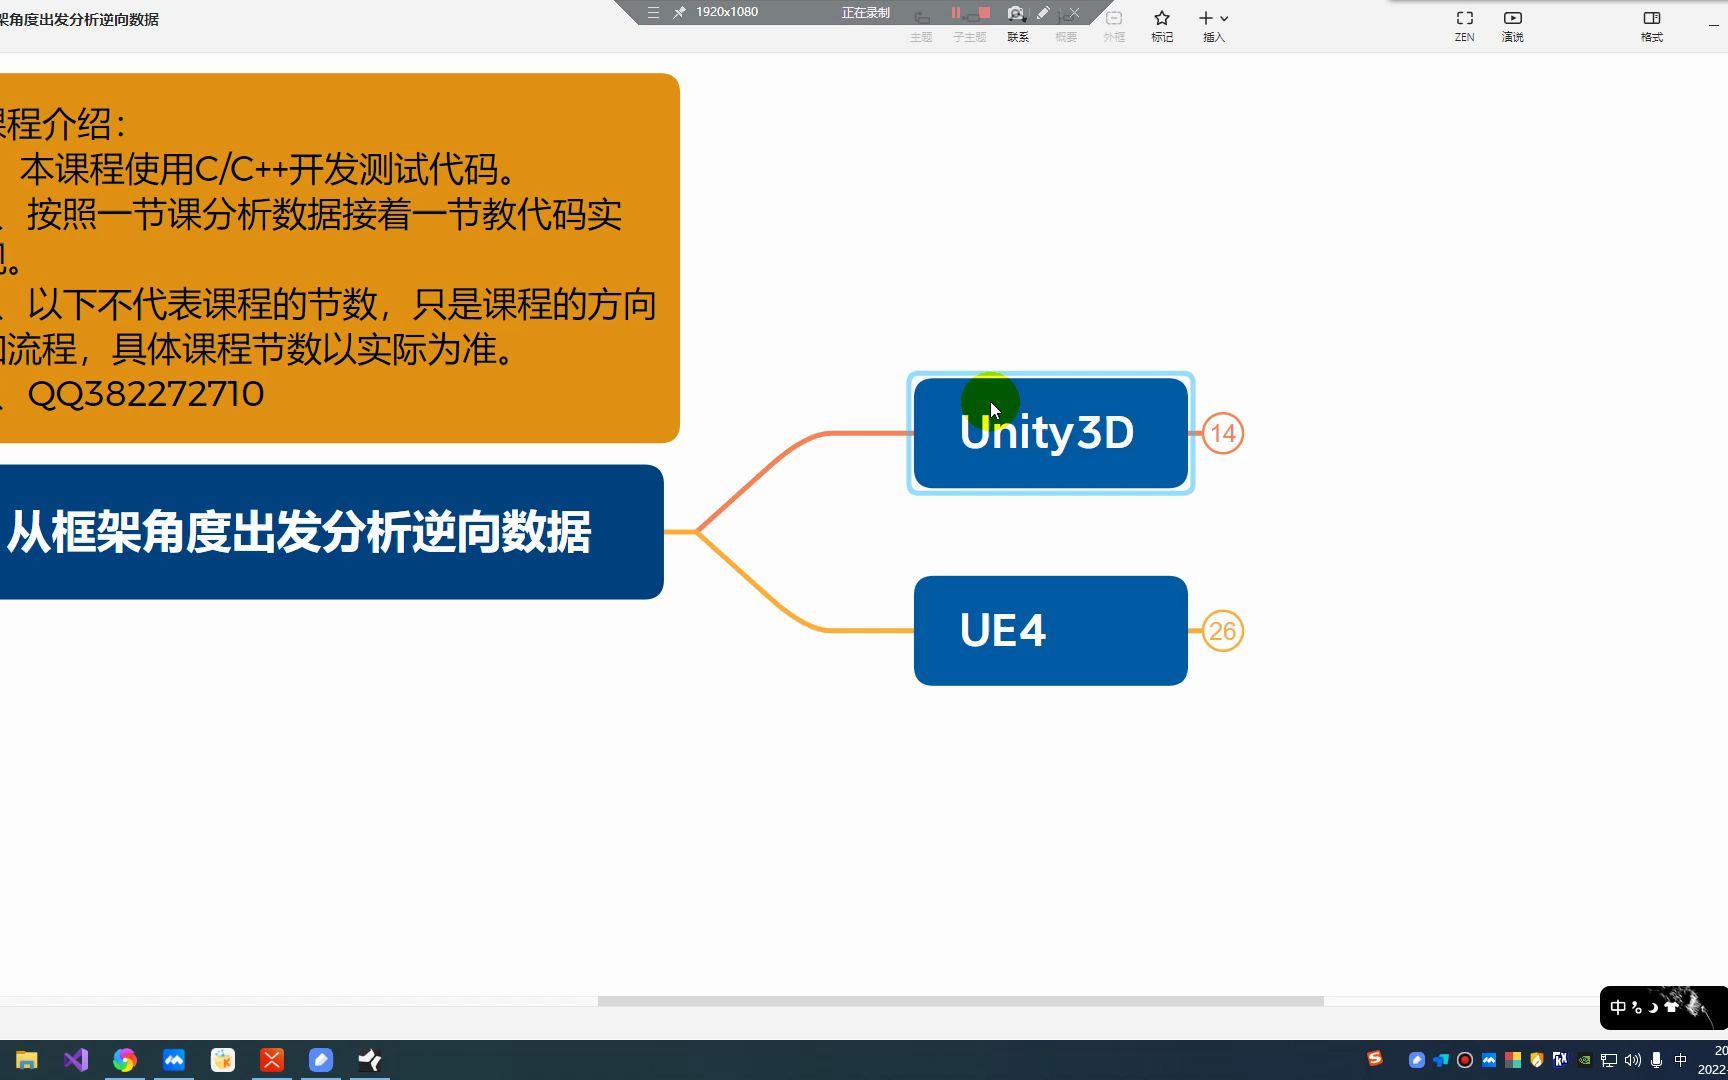Expand Unity3D branch via 14 badge
This screenshot has width=1728, height=1080.
click(x=1222, y=433)
